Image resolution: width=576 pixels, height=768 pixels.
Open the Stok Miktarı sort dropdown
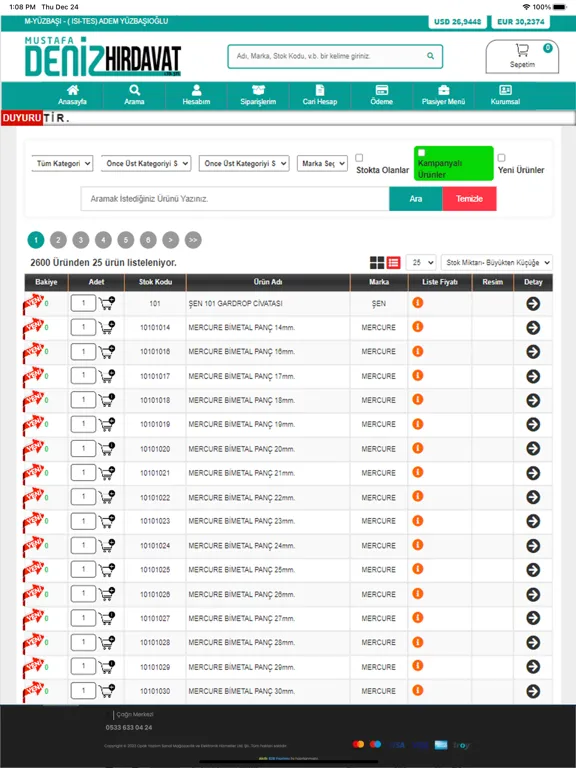click(x=497, y=263)
